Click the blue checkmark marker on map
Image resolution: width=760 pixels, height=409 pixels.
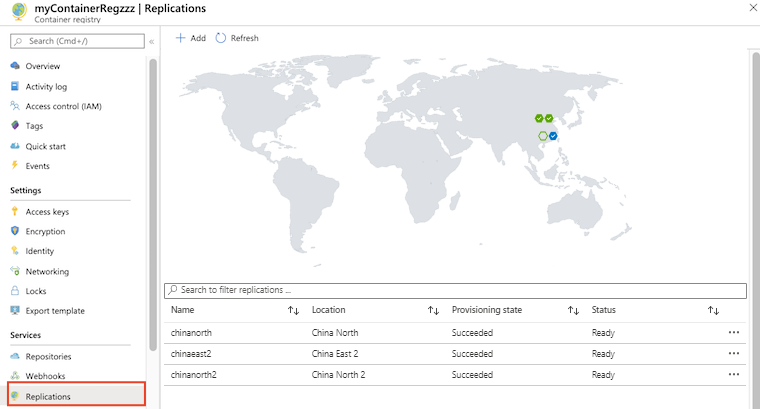pyautogui.click(x=553, y=136)
